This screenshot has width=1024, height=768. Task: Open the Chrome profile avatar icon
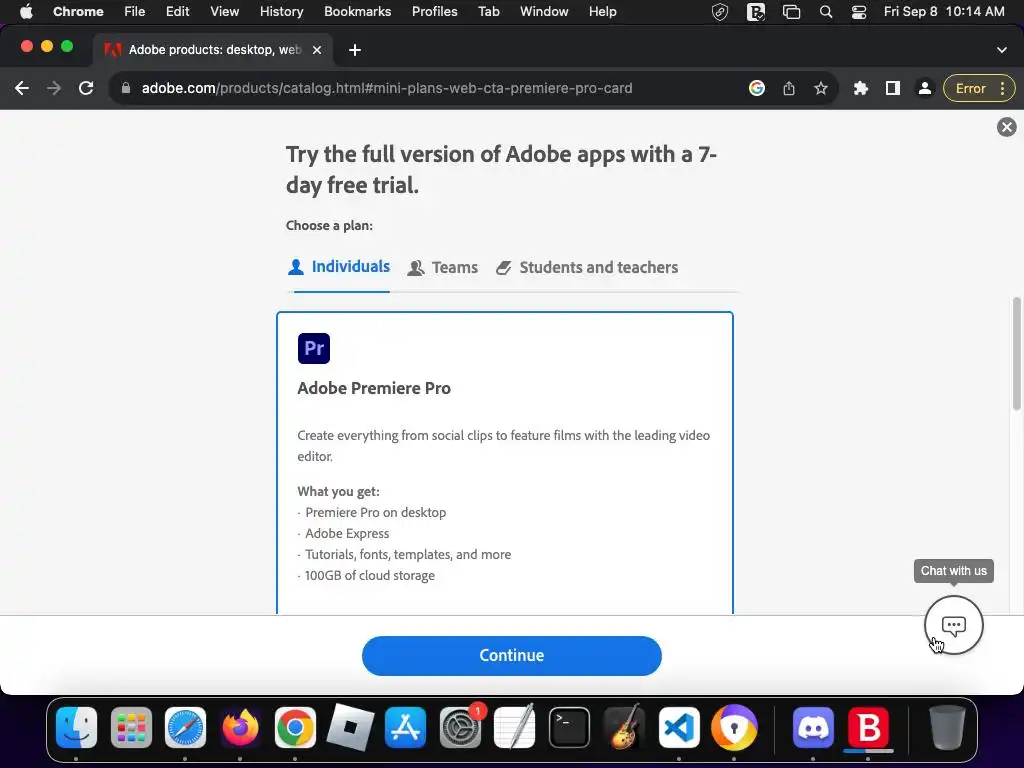(925, 88)
